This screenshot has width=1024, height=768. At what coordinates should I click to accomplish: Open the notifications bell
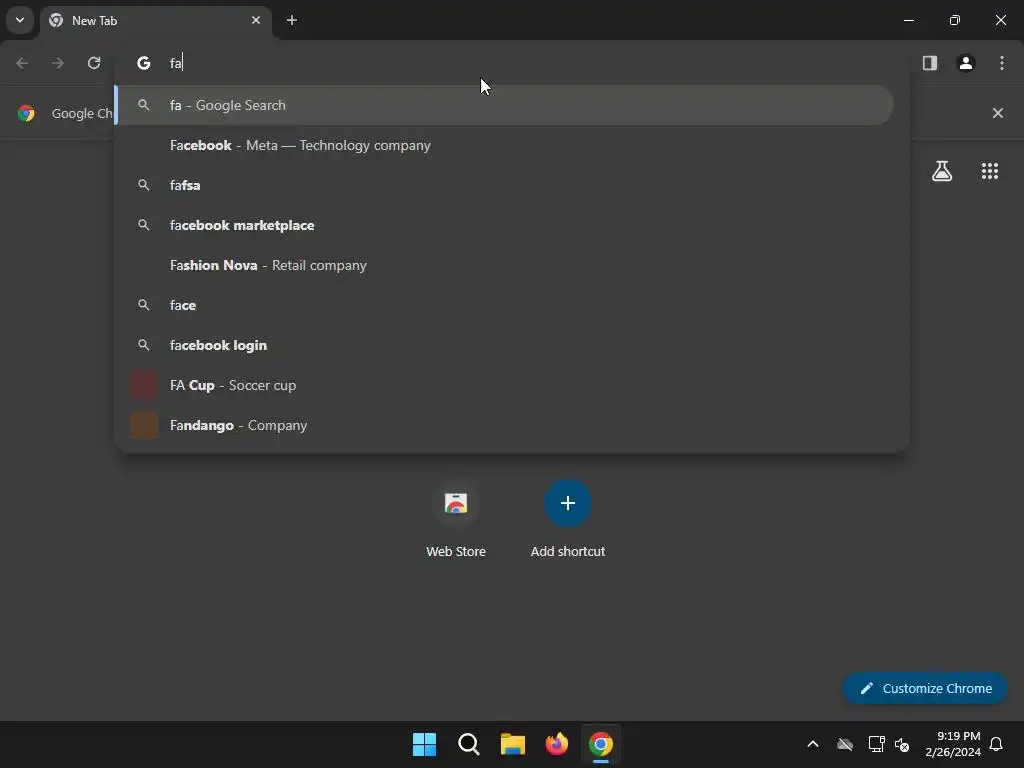[x=997, y=744]
